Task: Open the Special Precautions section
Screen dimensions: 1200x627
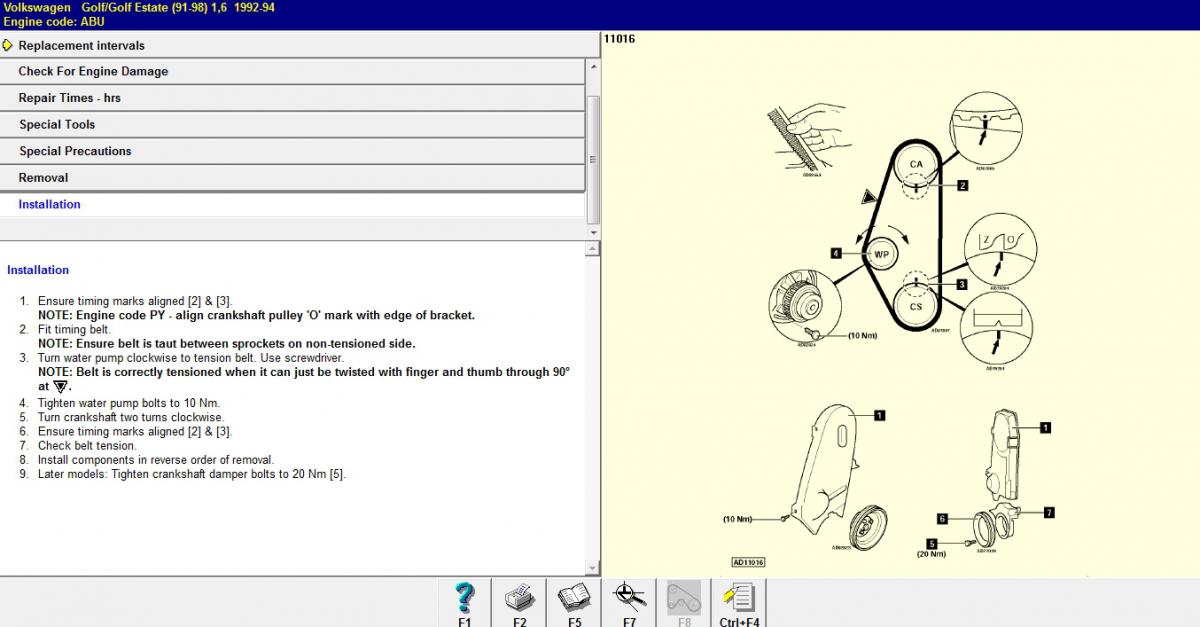Action: [75, 151]
